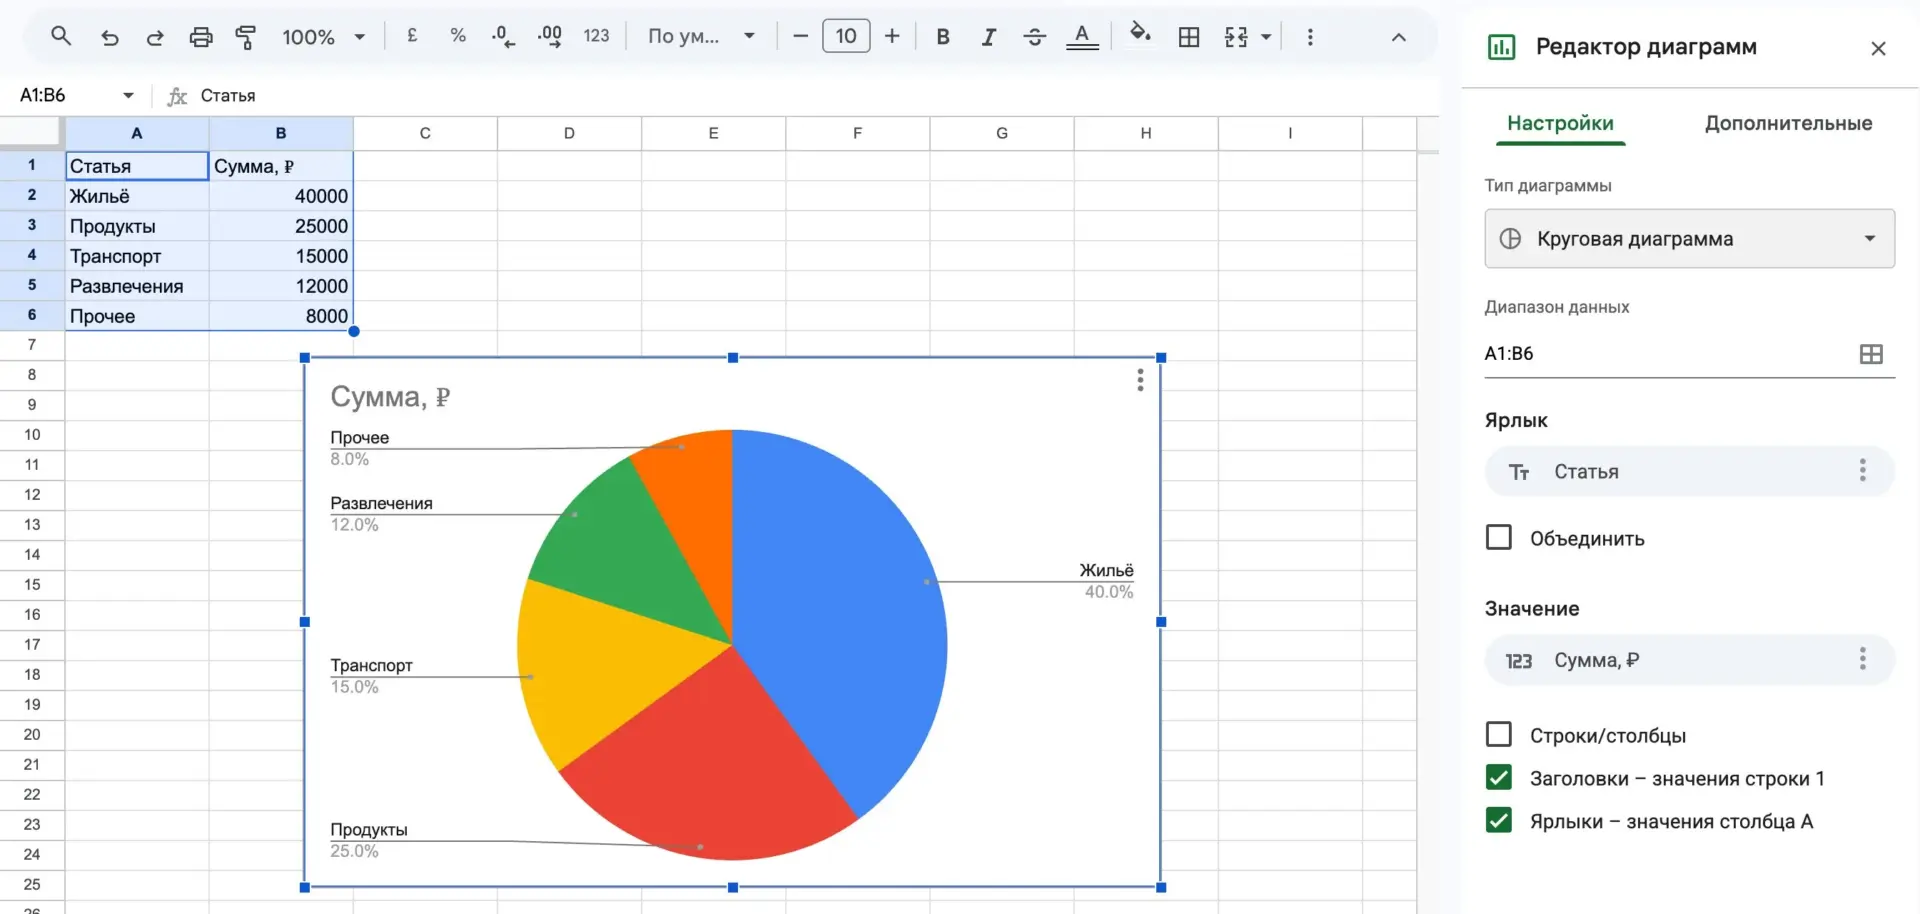Activate the paint format tool
The width and height of the screenshot is (1920, 914).
pyautogui.click(x=246, y=37)
